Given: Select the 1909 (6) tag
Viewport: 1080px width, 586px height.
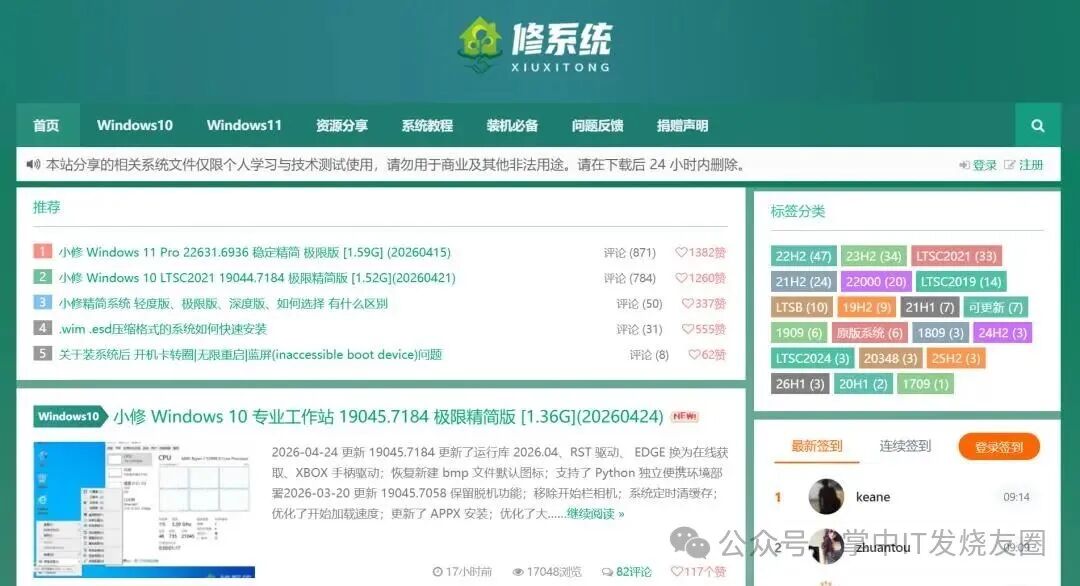Looking at the screenshot, I should tap(799, 333).
